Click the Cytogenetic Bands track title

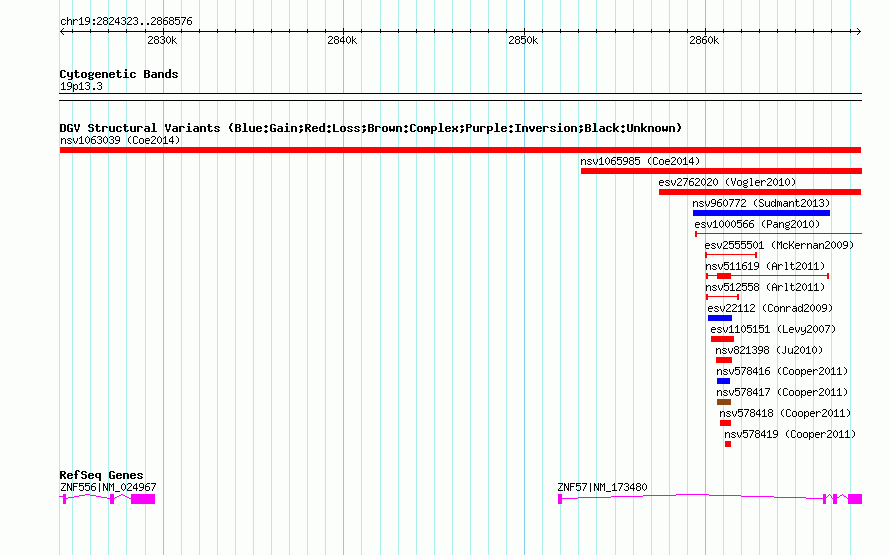[x=119, y=74]
